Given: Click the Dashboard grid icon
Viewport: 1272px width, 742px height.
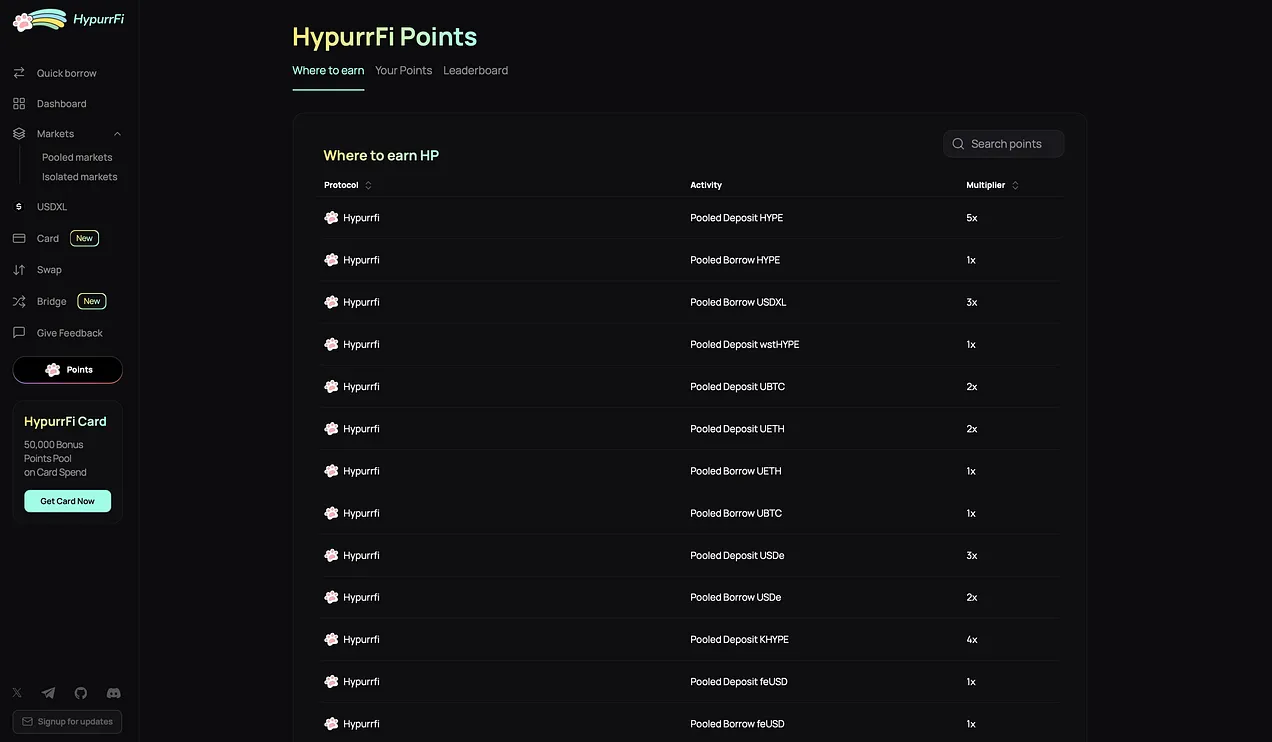Looking at the screenshot, I should click(x=18, y=103).
